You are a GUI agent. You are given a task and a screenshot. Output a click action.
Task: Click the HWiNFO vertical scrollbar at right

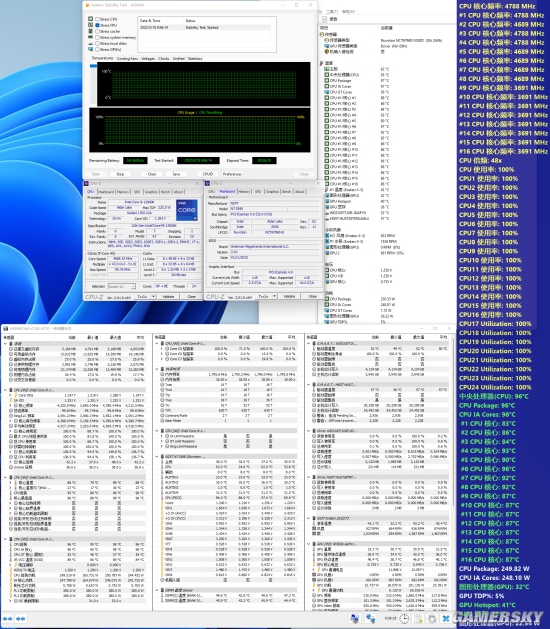click(x=454, y=473)
